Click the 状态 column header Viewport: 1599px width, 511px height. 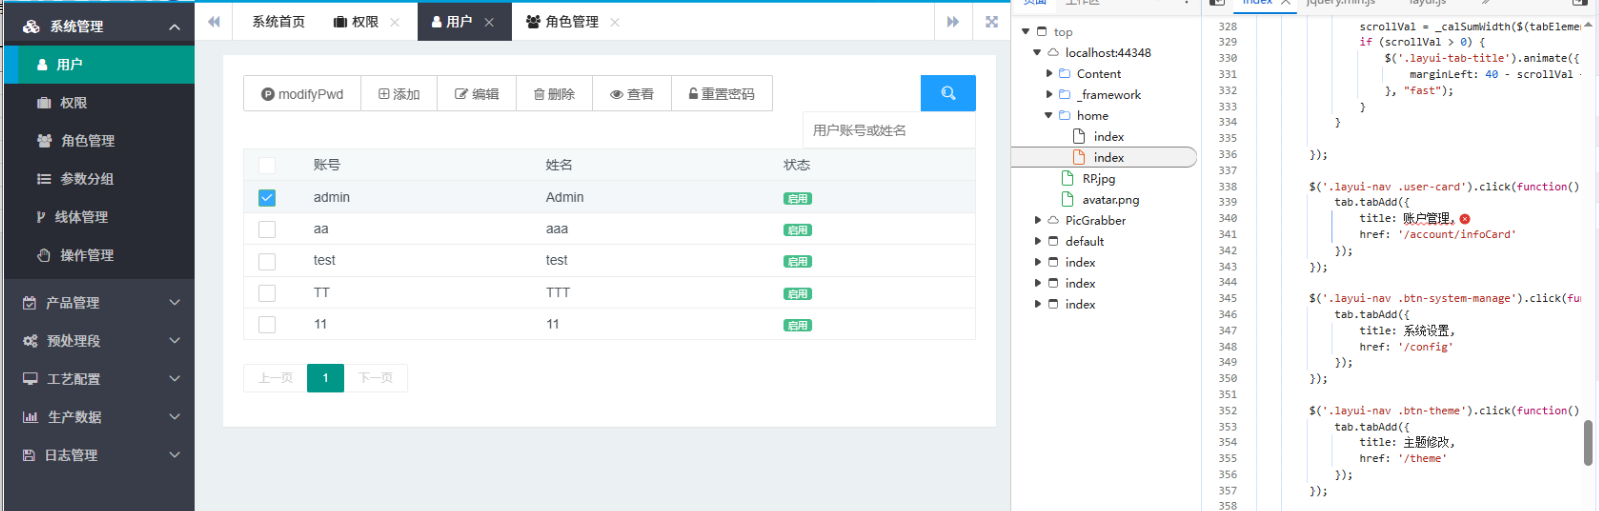coord(797,165)
